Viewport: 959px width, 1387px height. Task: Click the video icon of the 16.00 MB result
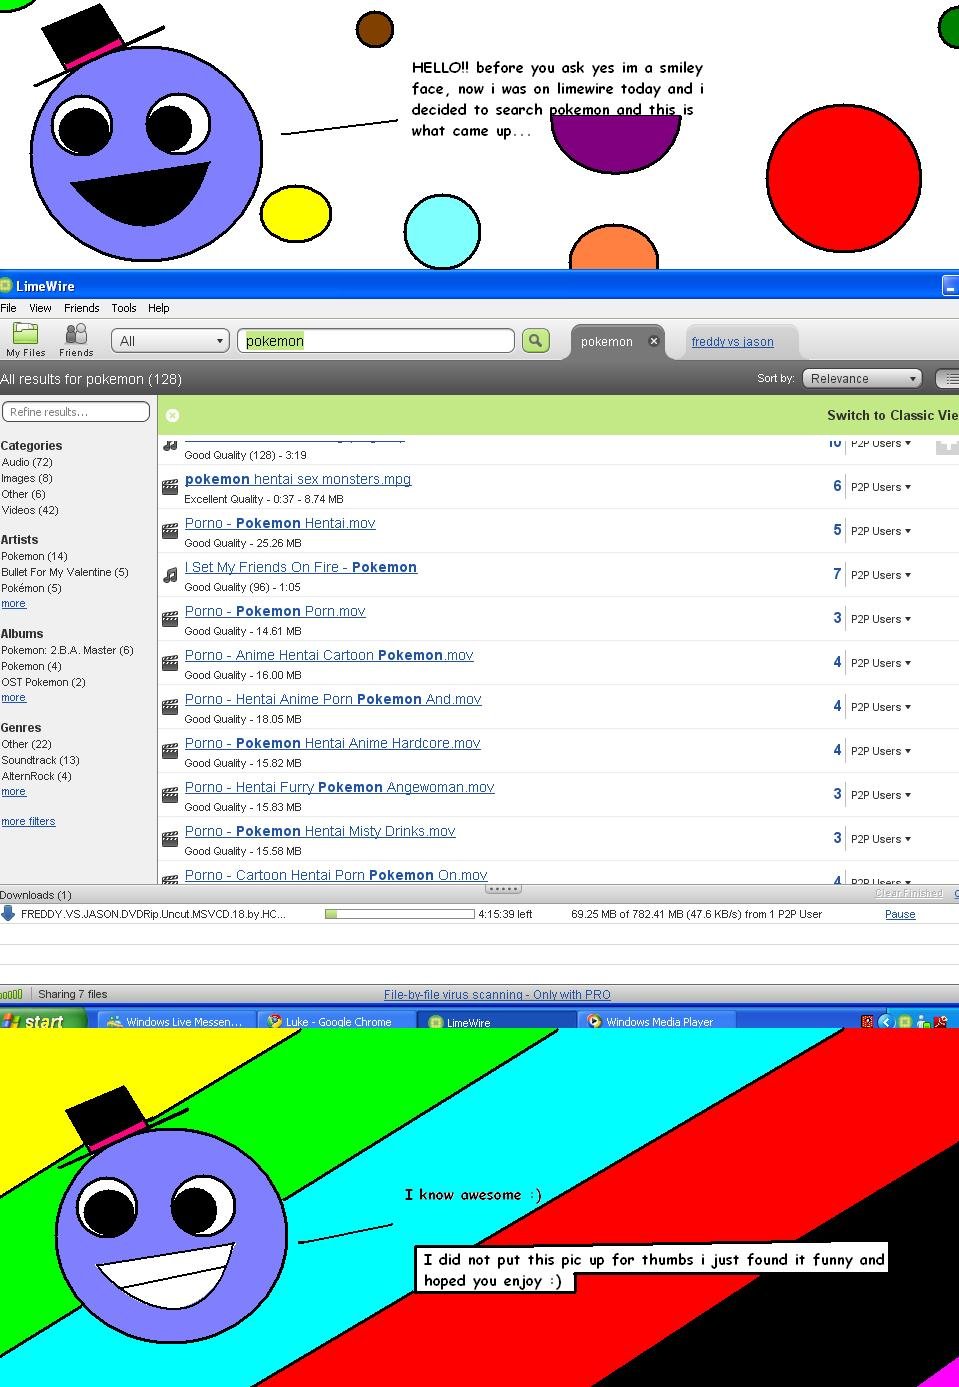[x=170, y=663]
